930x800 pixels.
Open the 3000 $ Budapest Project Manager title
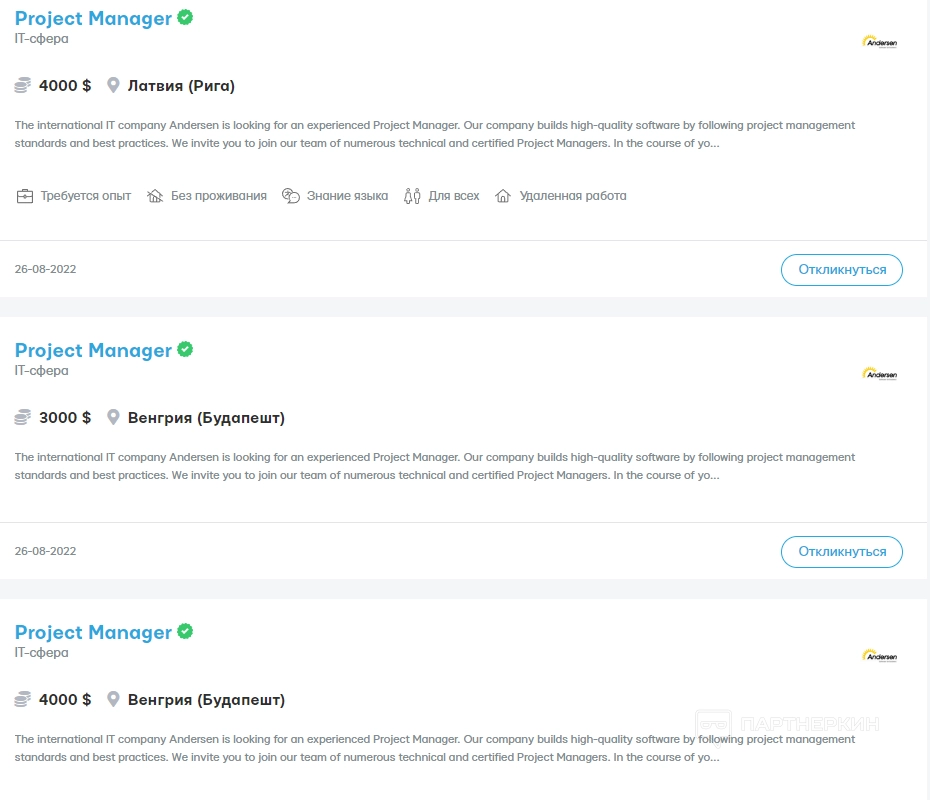tap(93, 351)
